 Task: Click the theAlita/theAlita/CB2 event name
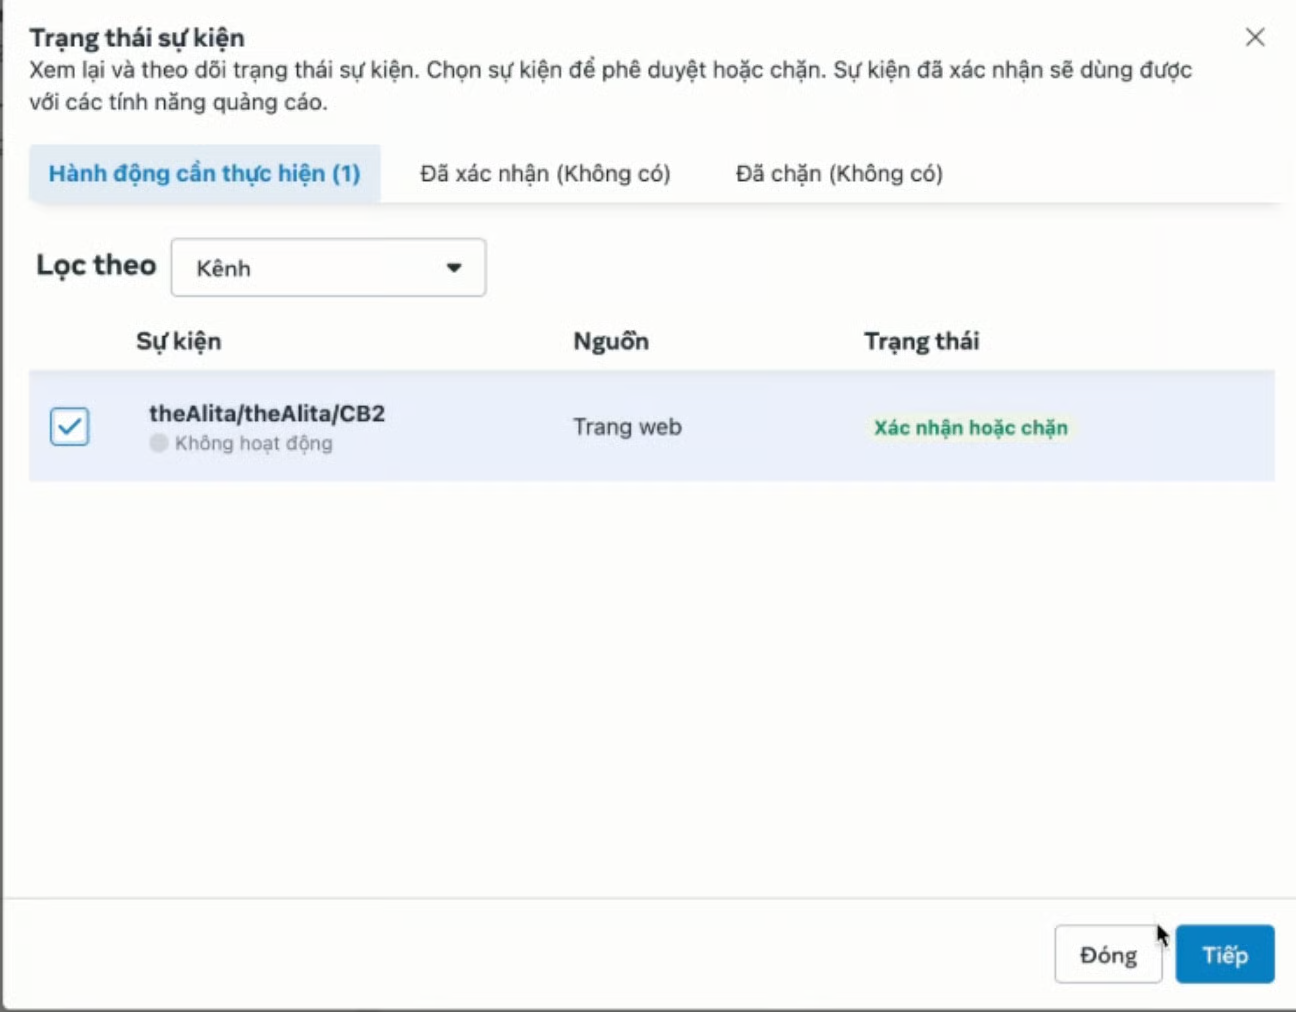[267, 413]
